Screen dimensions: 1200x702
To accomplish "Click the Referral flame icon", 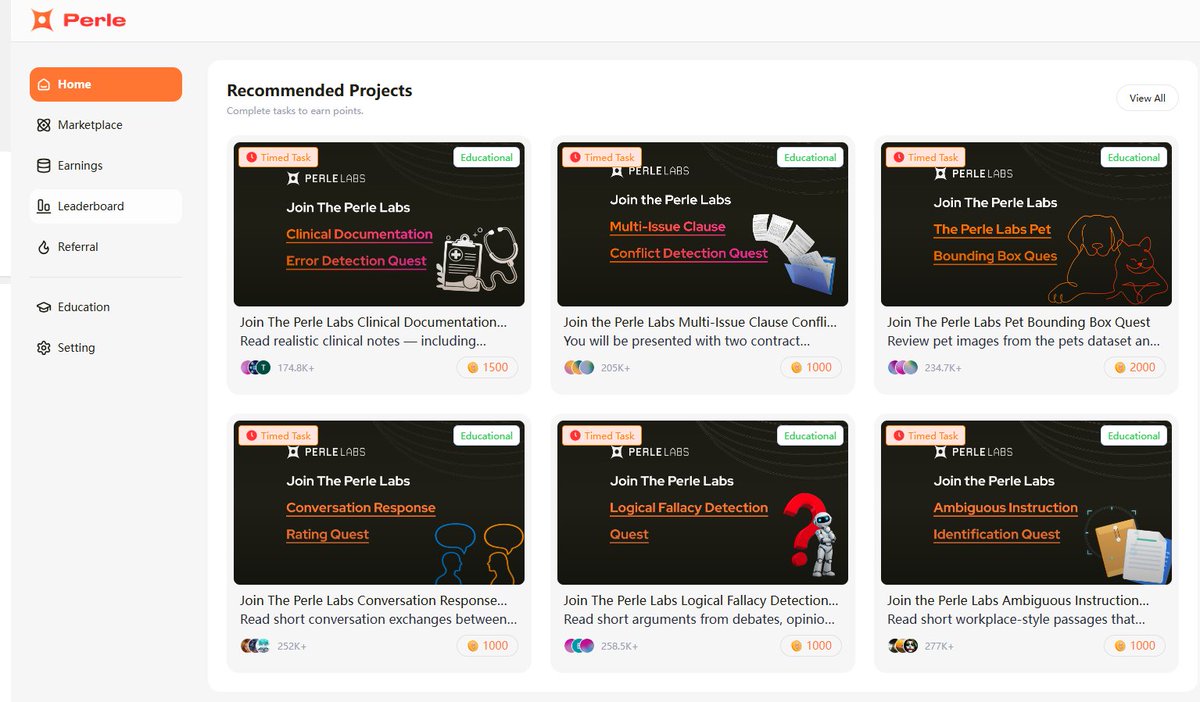I will 43,247.
